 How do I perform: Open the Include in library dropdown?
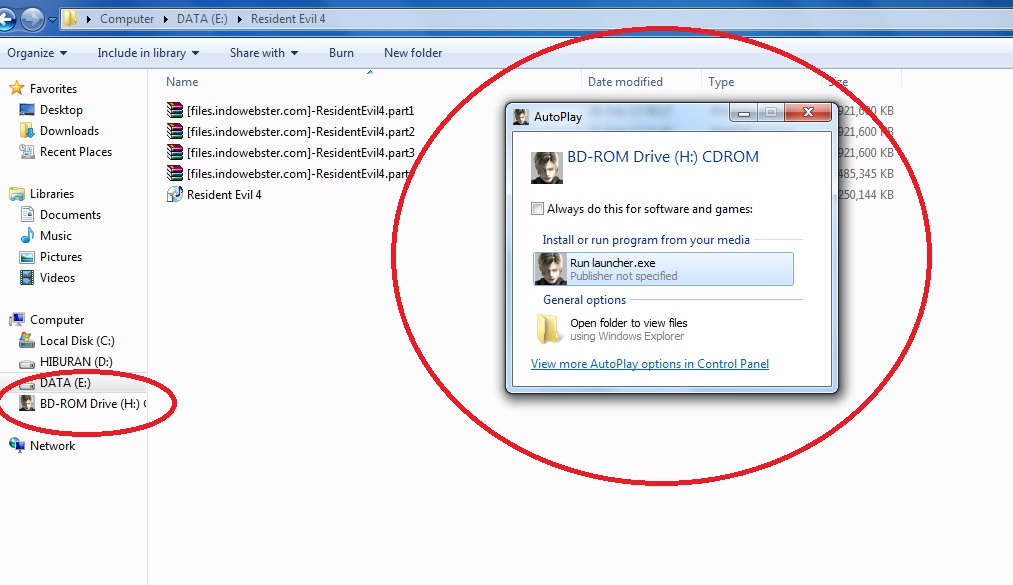148,53
